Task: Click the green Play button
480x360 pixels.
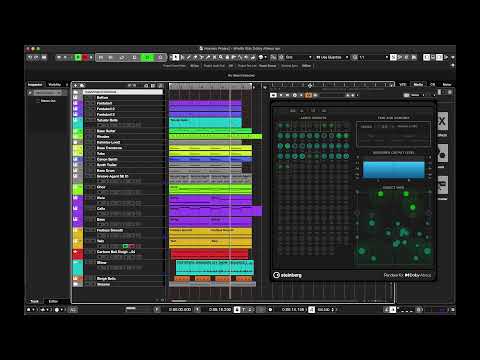Action: click(147, 57)
